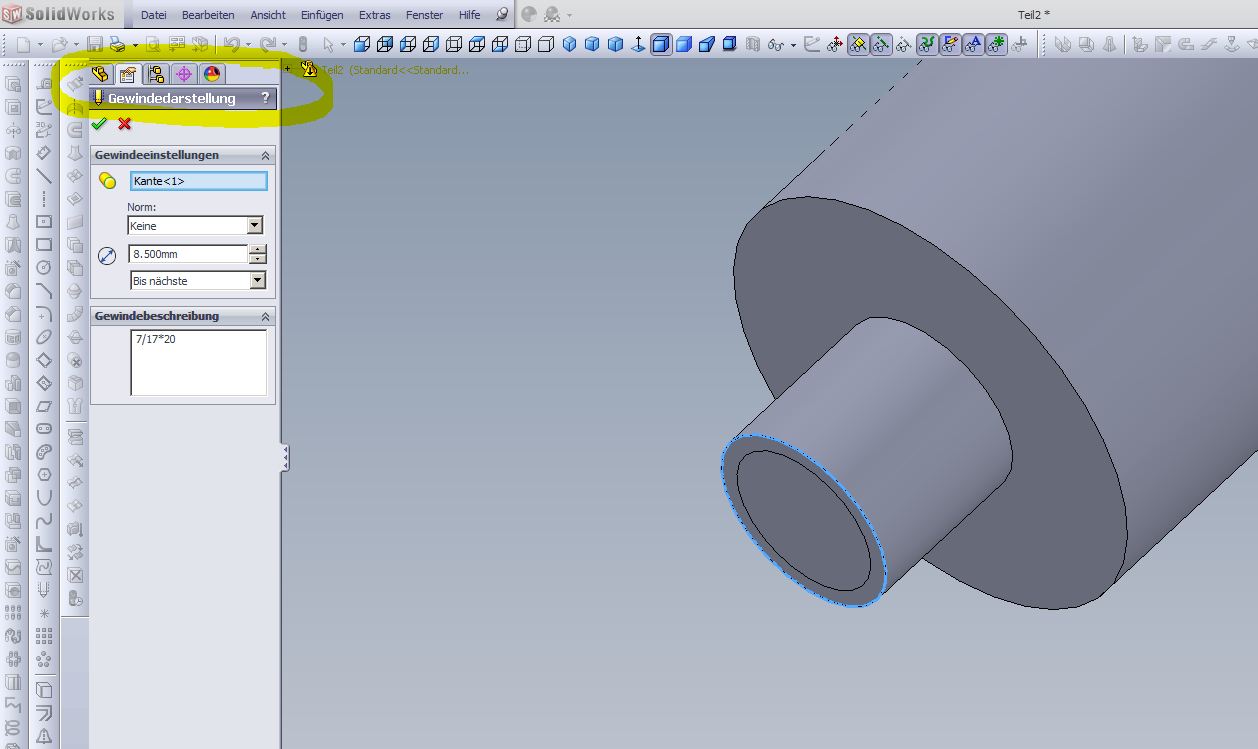This screenshot has width=1258, height=749.
Task: Open the colorful display manager tab
Action: pos(211,74)
